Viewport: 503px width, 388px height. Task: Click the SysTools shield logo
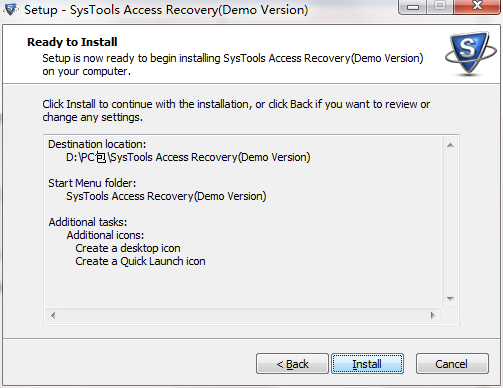pyautogui.click(x=470, y=54)
